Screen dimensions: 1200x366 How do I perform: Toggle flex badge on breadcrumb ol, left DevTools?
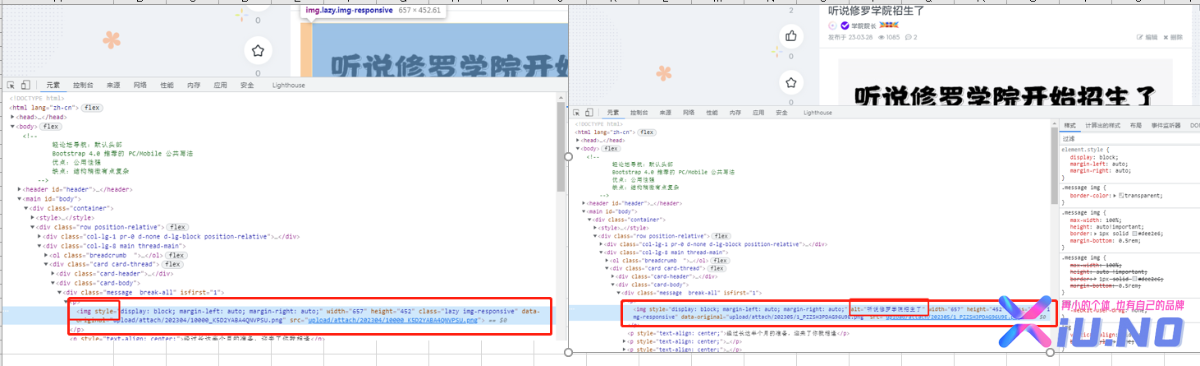coord(175,255)
